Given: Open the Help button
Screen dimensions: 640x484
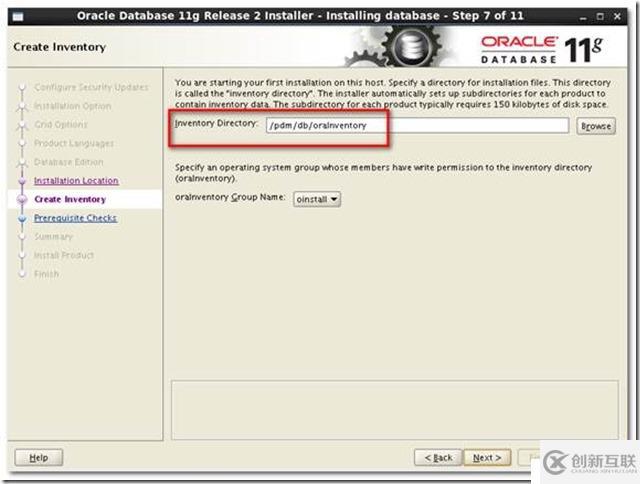Looking at the screenshot, I should (39, 458).
